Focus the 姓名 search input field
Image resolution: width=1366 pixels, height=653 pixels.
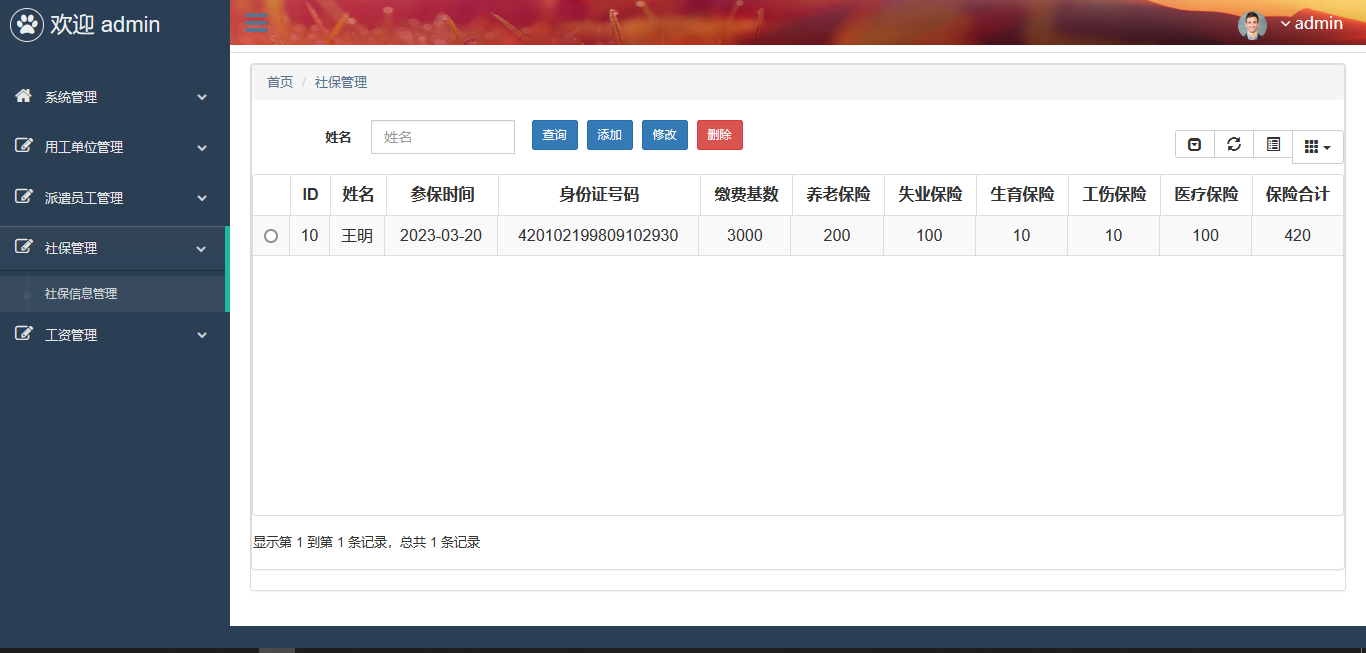(x=443, y=137)
